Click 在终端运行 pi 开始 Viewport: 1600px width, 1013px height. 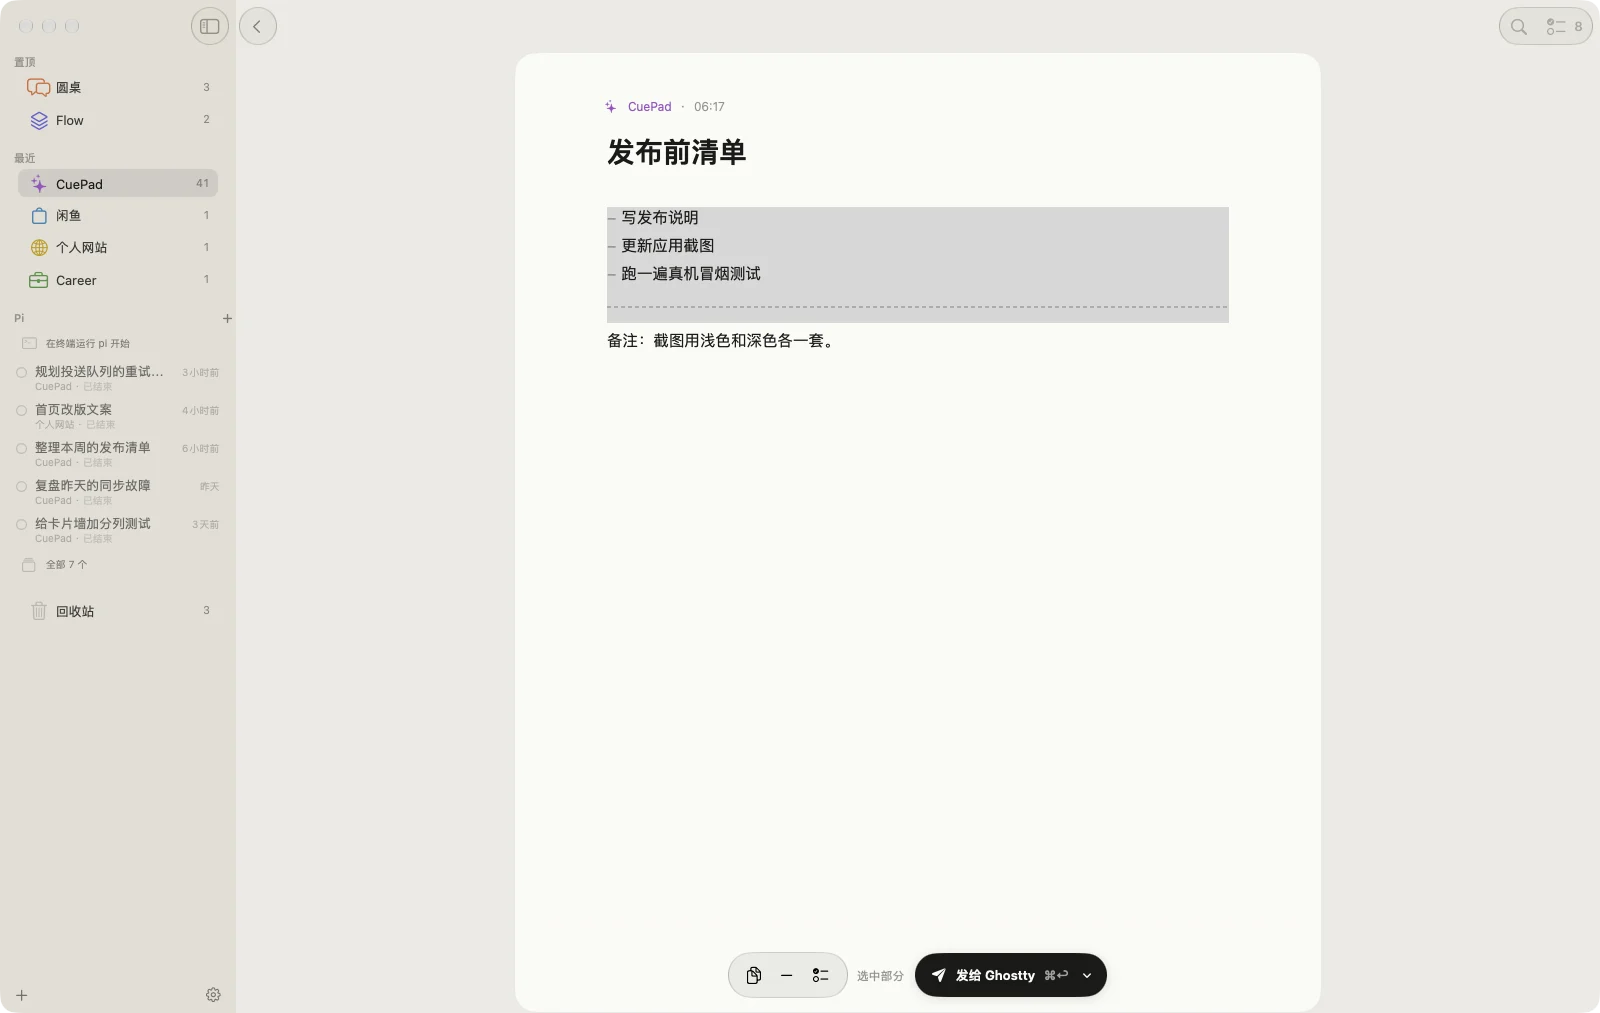point(88,343)
